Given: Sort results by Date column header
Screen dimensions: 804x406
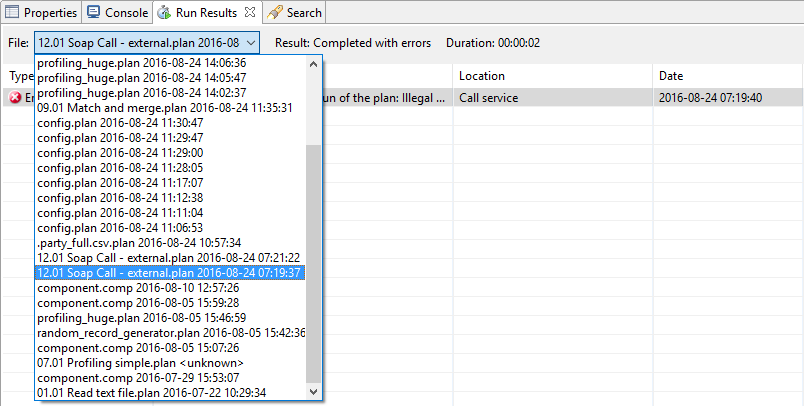Looking at the screenshot, I should pyautogui.click(x=671, y=76).
